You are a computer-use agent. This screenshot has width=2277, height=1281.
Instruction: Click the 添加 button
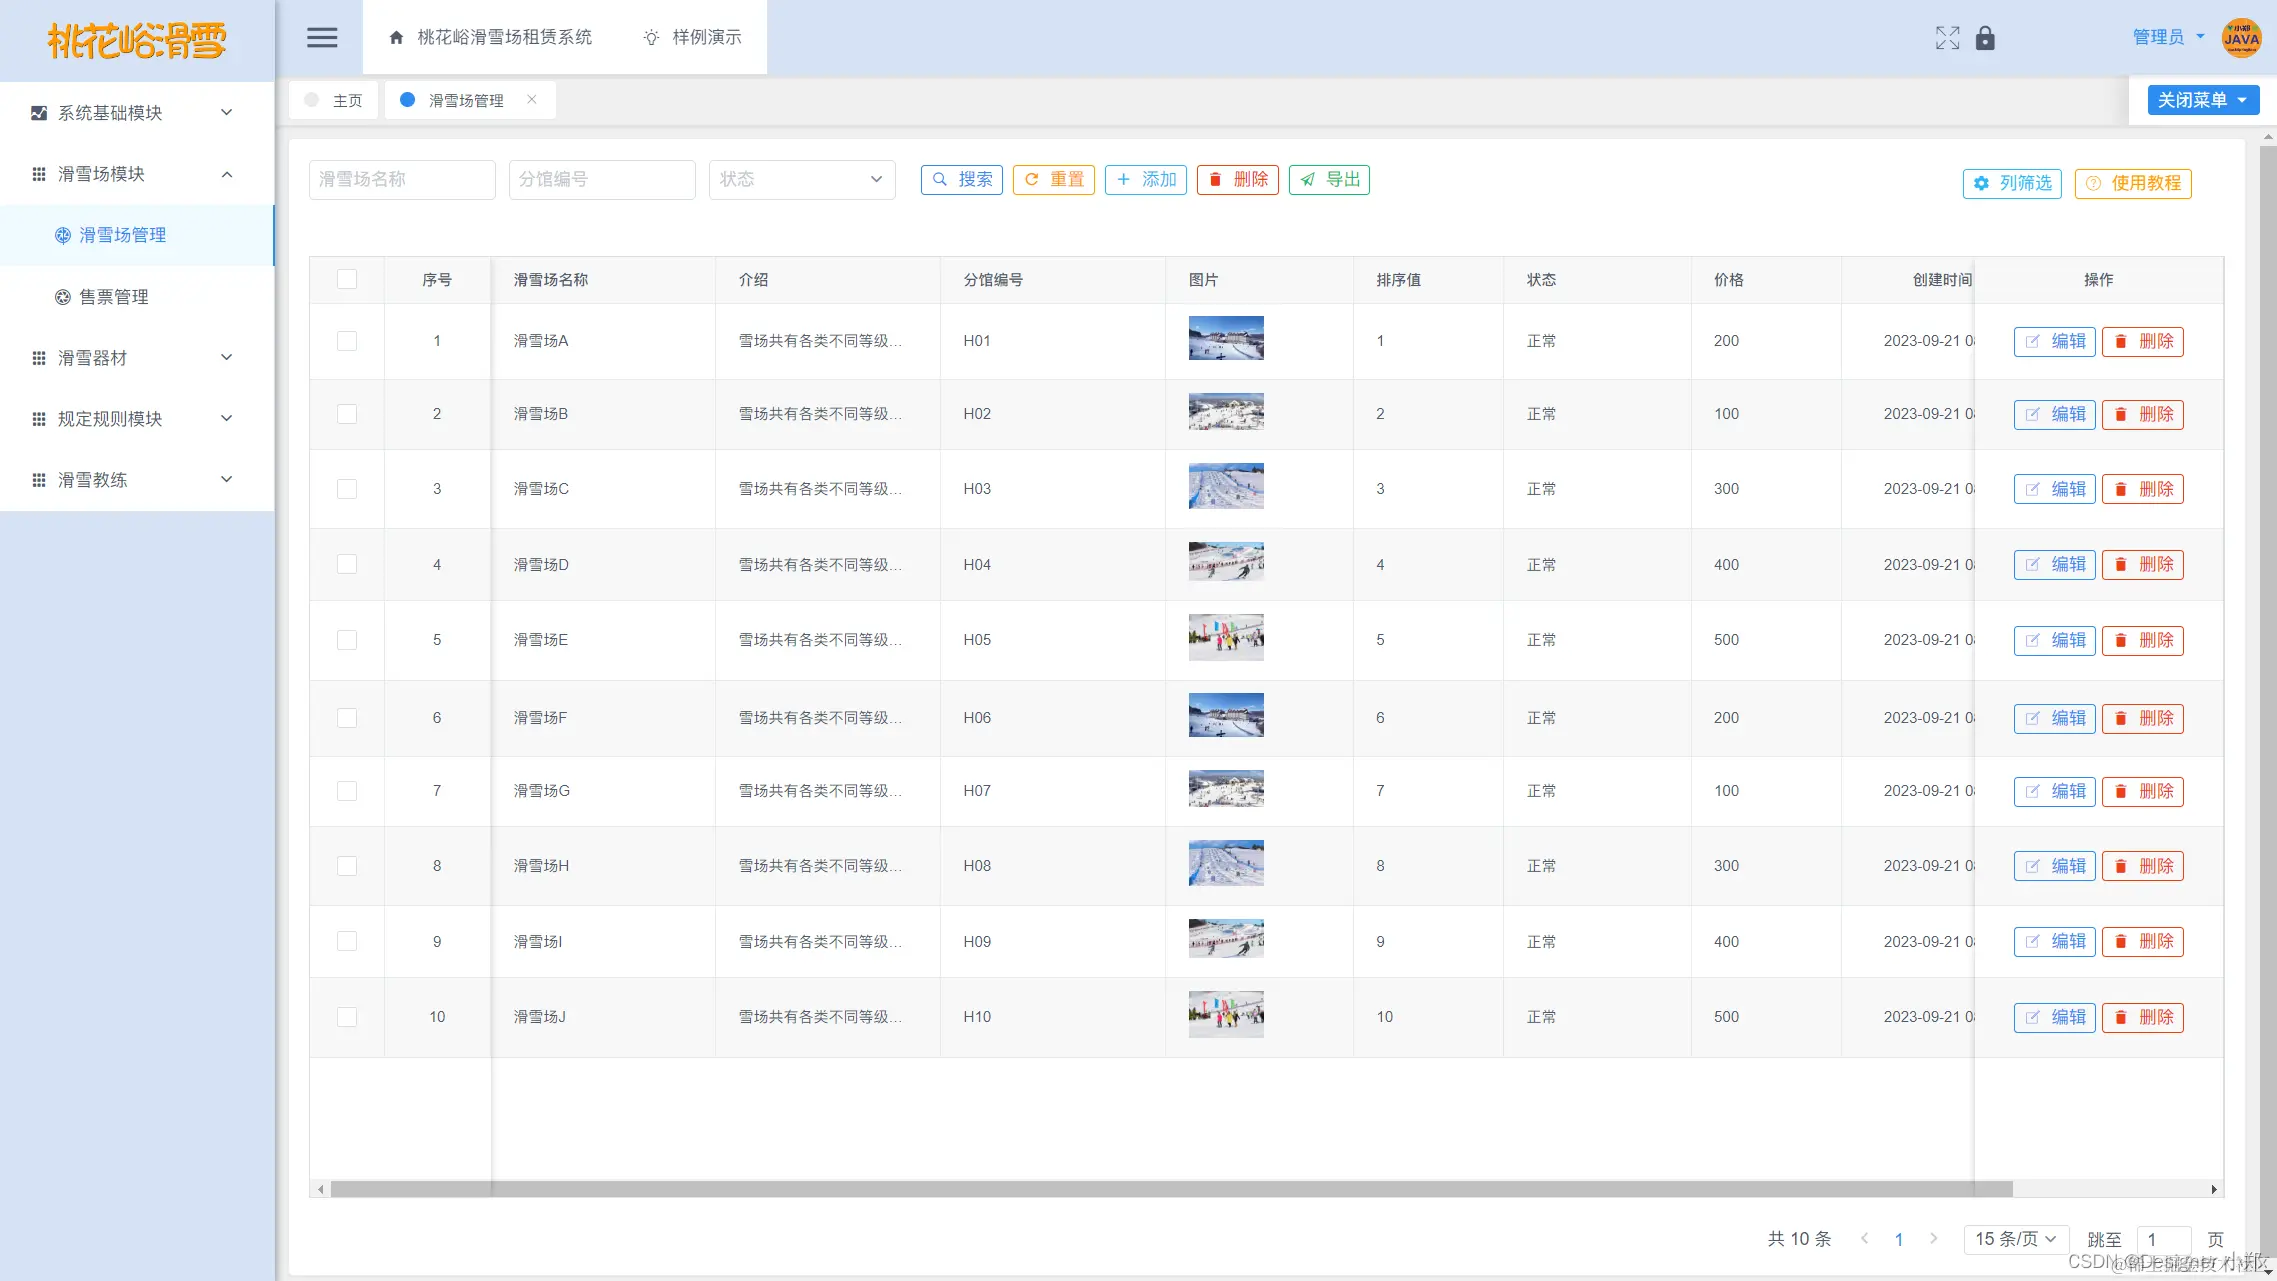click(1146, 180)
